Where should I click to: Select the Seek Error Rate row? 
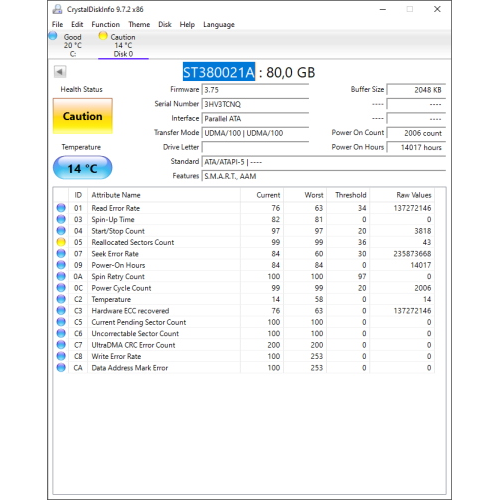pyautogui.click(x=244, y=254)
